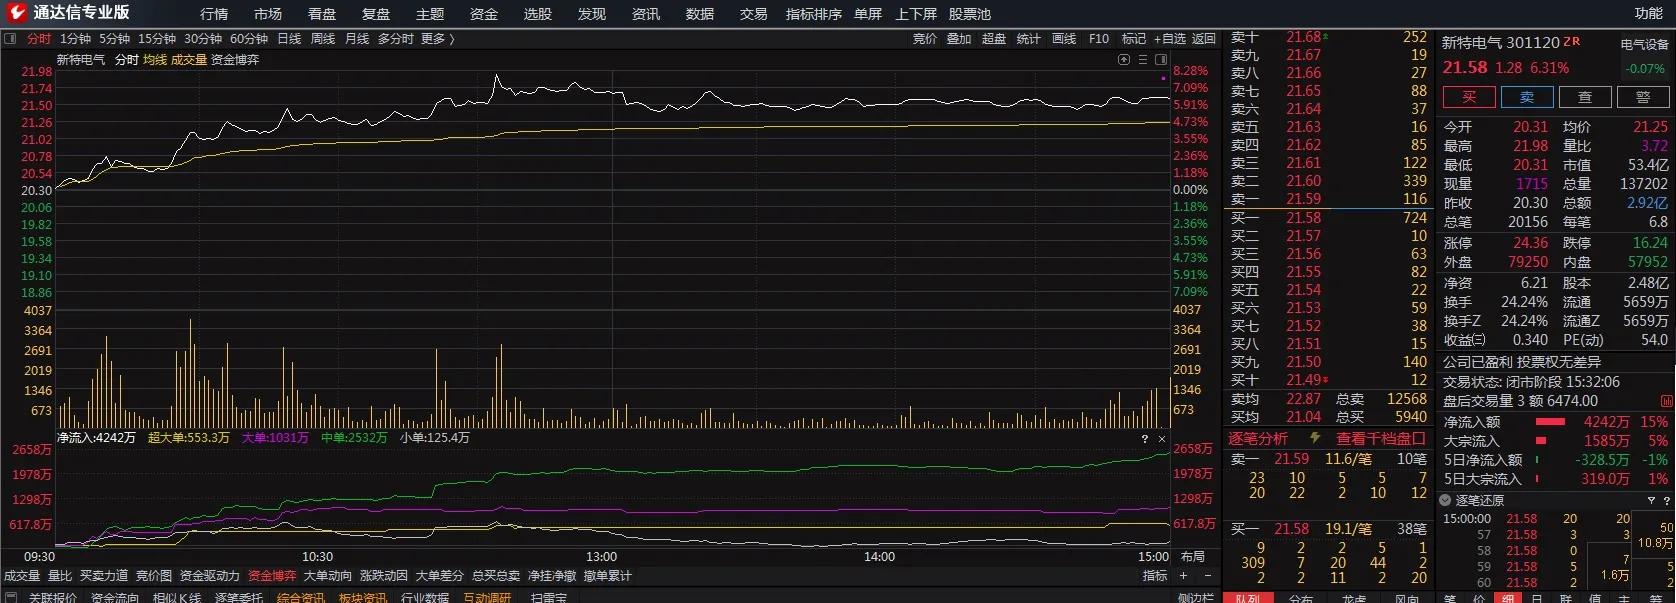Open the 功能 menu
1676x603 pixels.
[x=1648, y=14]
